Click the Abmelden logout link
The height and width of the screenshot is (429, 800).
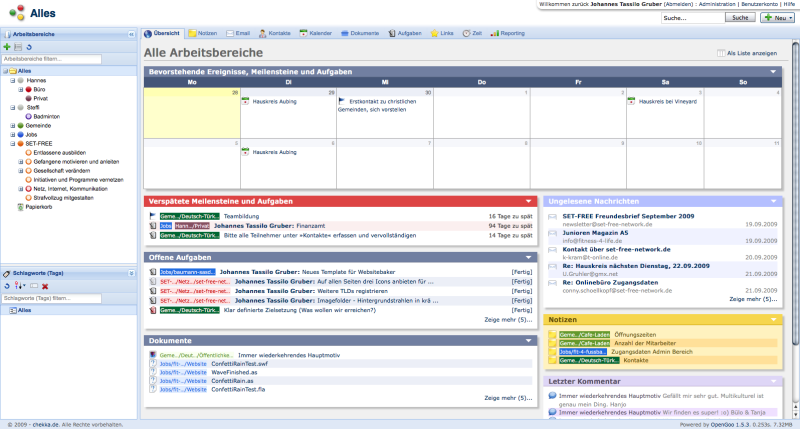point(676,4)
